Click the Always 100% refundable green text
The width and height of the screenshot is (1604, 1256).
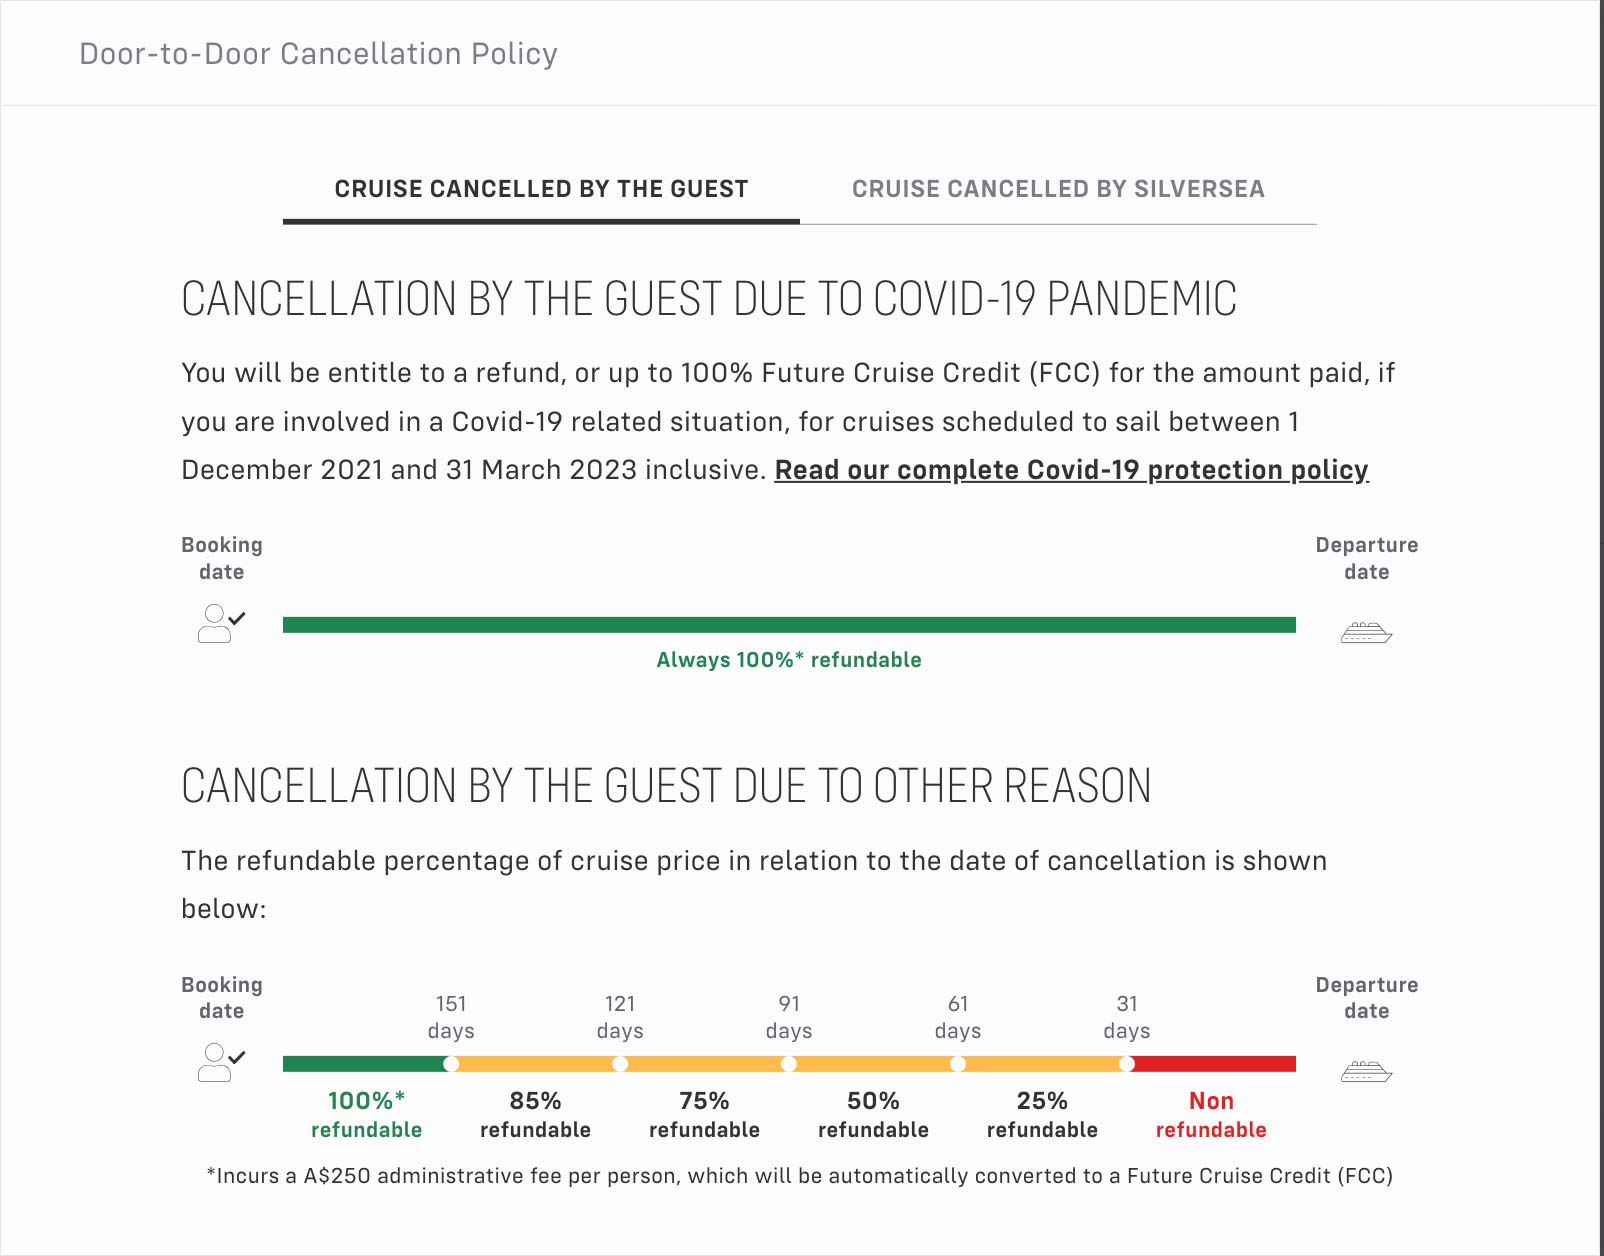(x=789, y=660)
